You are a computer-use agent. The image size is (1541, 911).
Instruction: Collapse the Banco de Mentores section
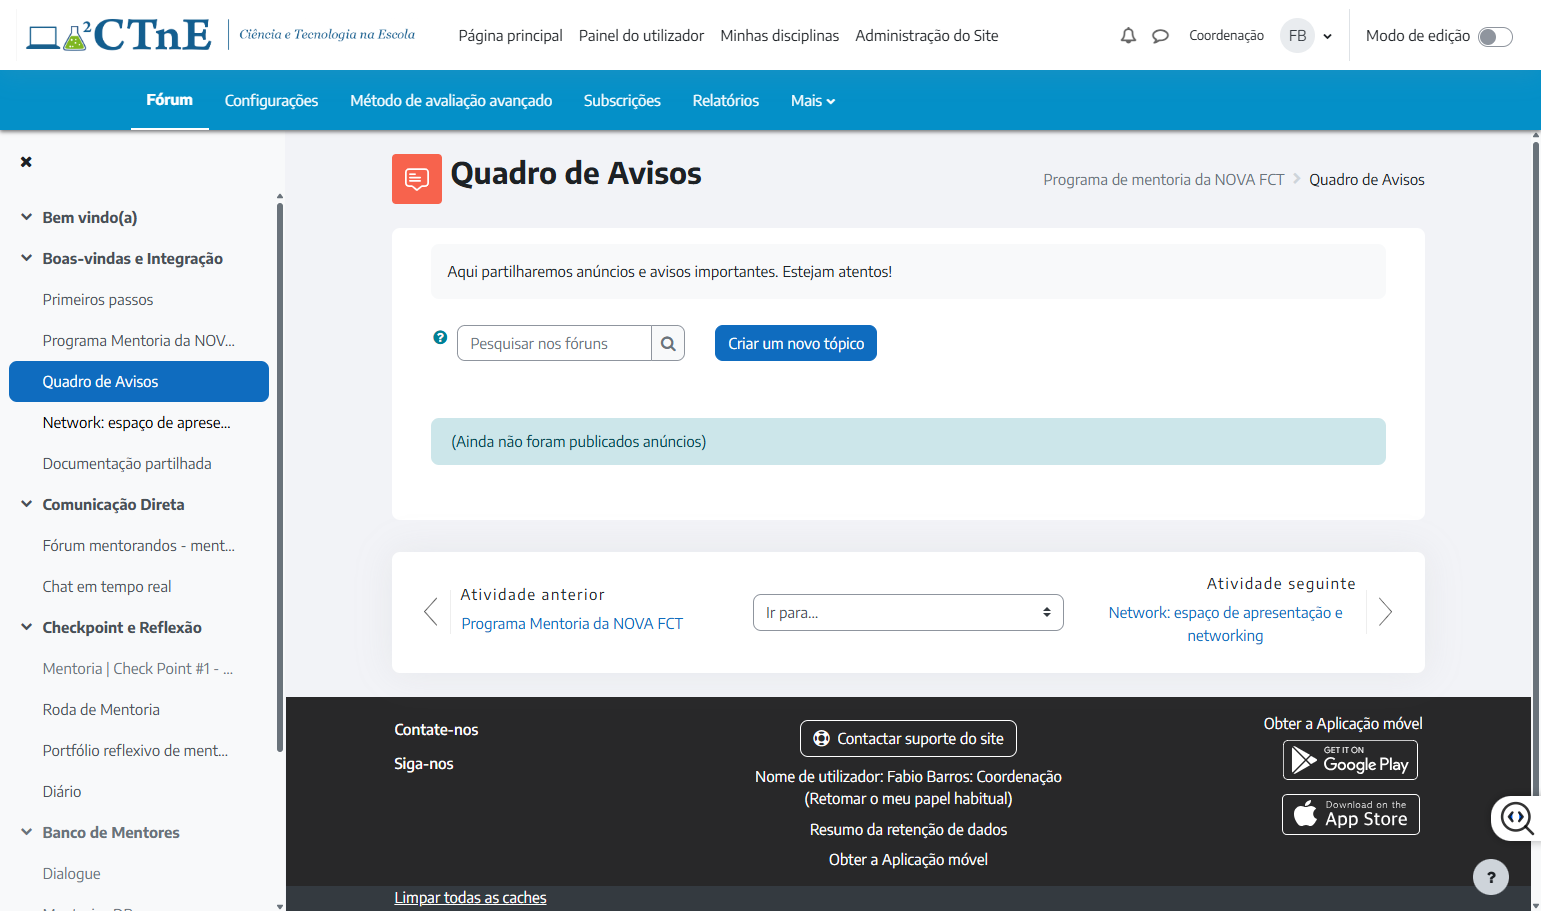27,831
